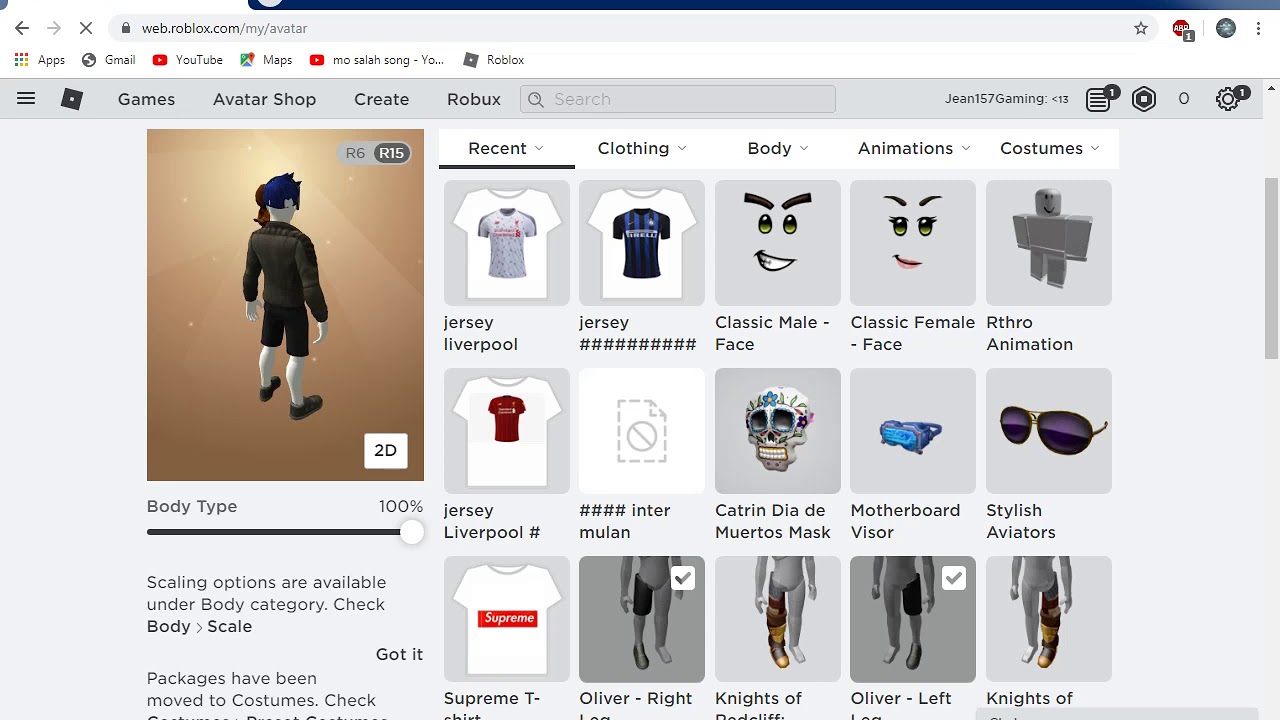Adjust the Body Type slider handle
Viewport: 1280px width, 720px height.
[412, 532]
